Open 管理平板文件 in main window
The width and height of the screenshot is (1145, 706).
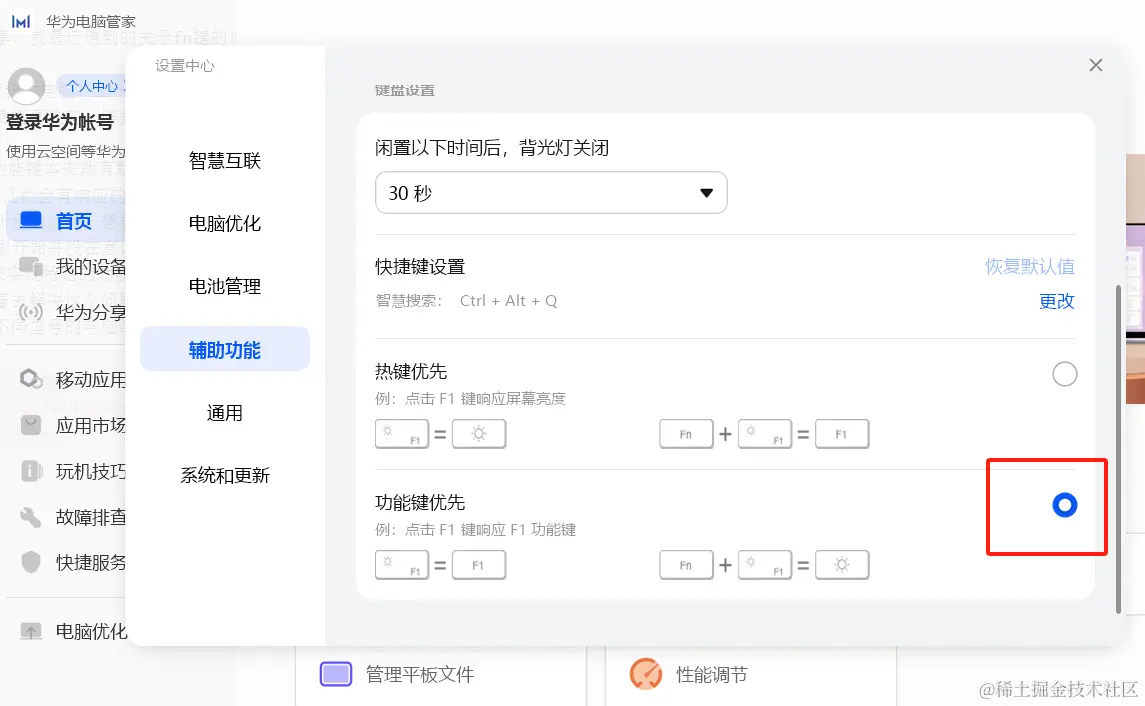coord(441,675)
